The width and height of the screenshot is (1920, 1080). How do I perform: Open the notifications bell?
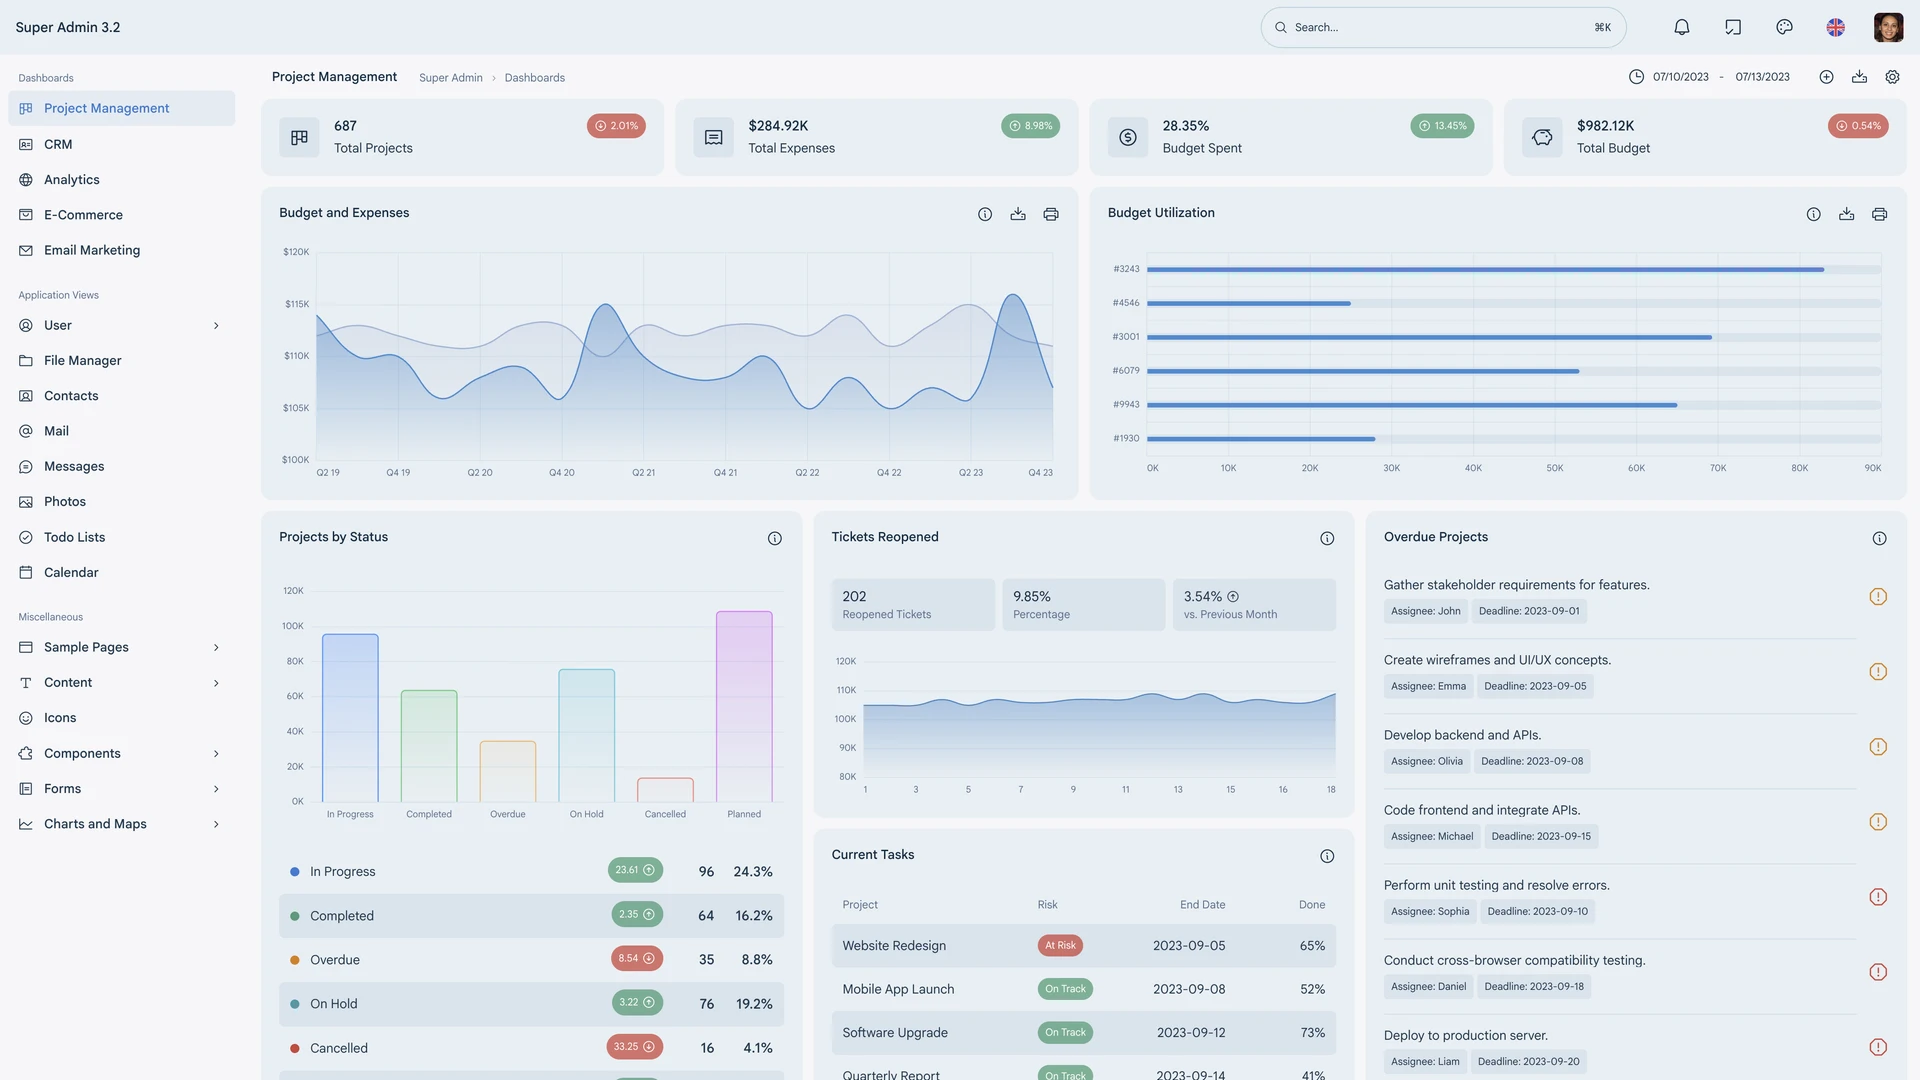point(1682,27)
